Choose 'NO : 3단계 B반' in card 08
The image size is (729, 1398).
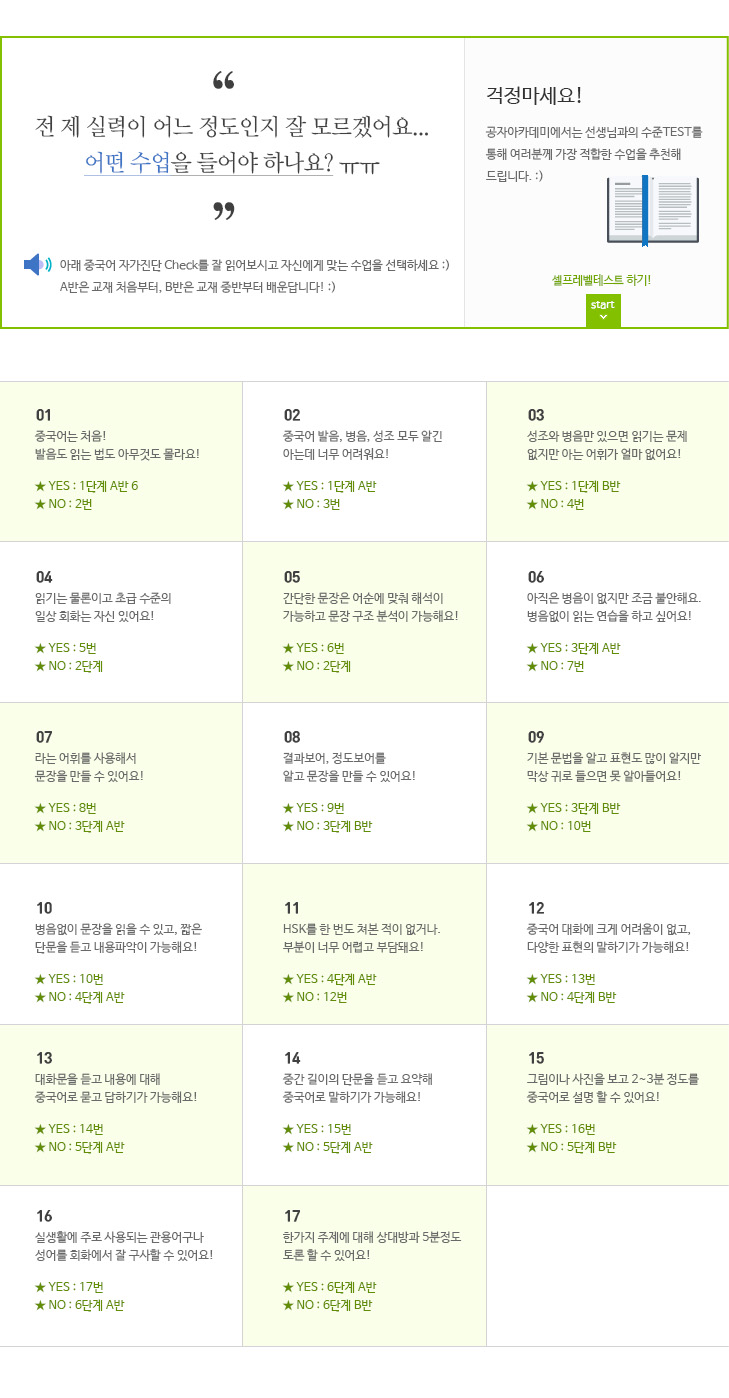327,826
